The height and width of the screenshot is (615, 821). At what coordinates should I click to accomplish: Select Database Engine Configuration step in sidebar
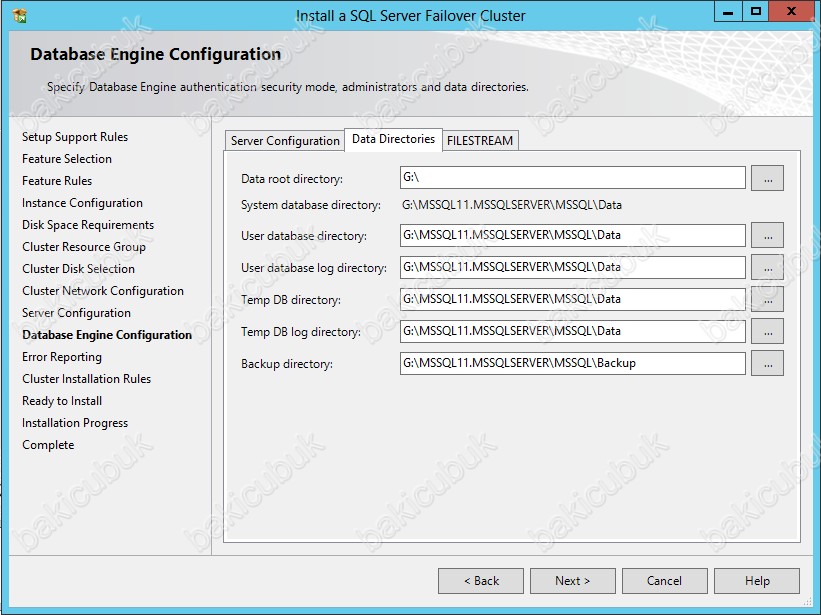(x=107, y=335)
